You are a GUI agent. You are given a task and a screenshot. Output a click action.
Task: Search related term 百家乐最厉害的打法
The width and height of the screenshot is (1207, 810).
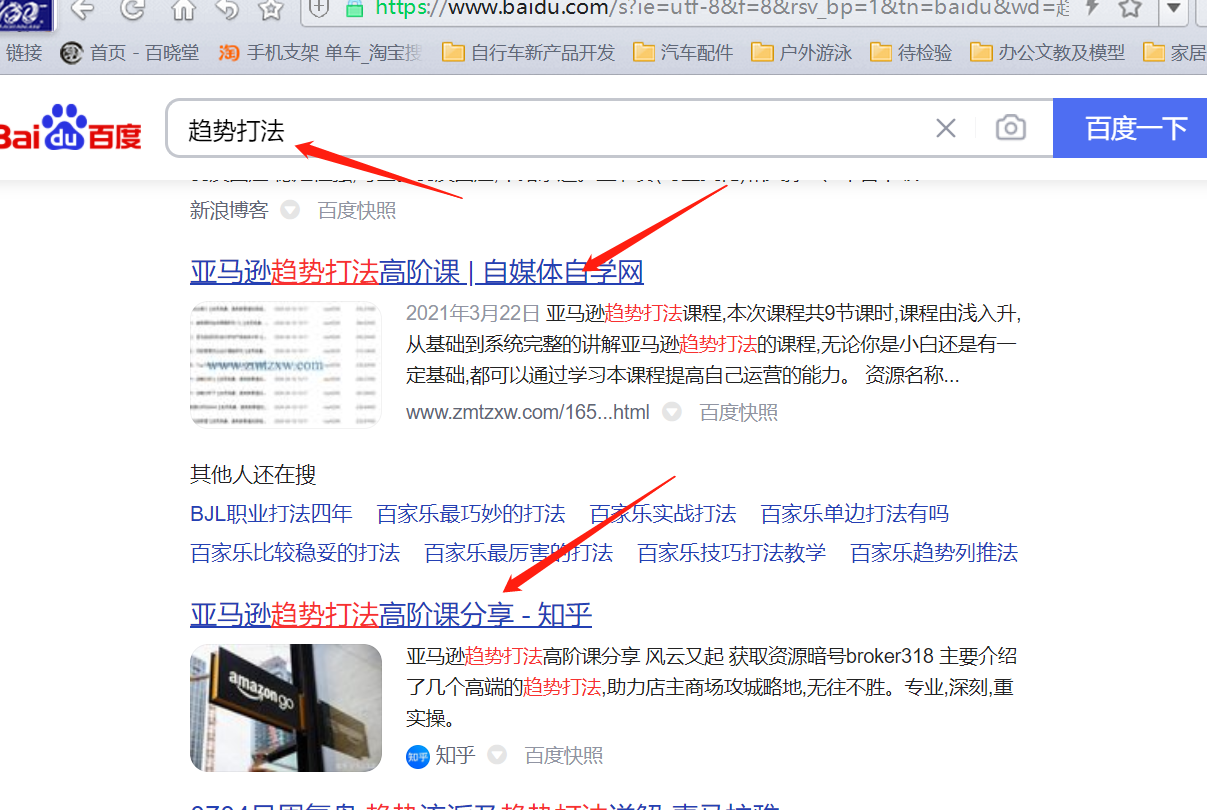pyautogui.click(x=519, y=552)
